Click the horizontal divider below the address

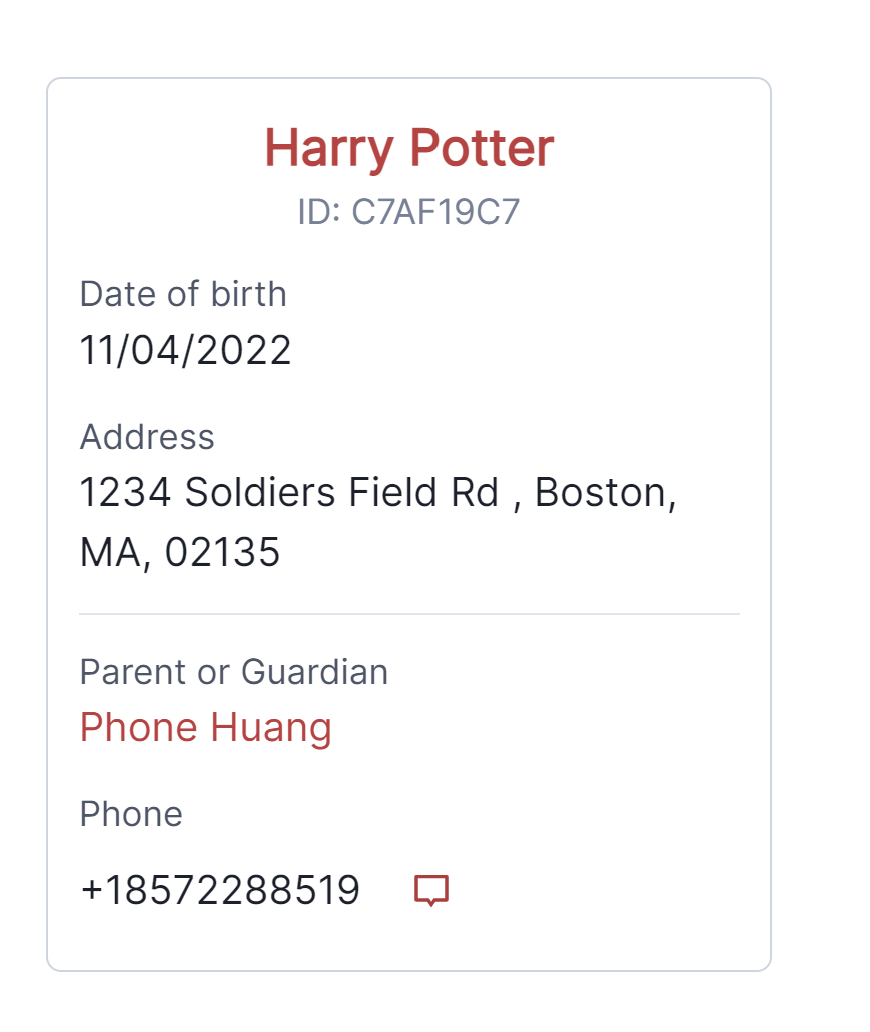(409, 613)
